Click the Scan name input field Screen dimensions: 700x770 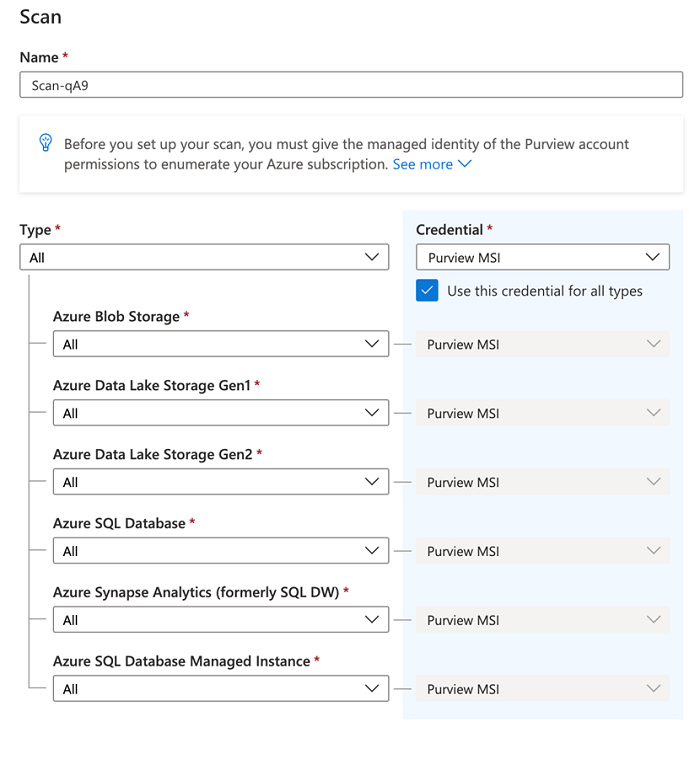tap(350, 85)
